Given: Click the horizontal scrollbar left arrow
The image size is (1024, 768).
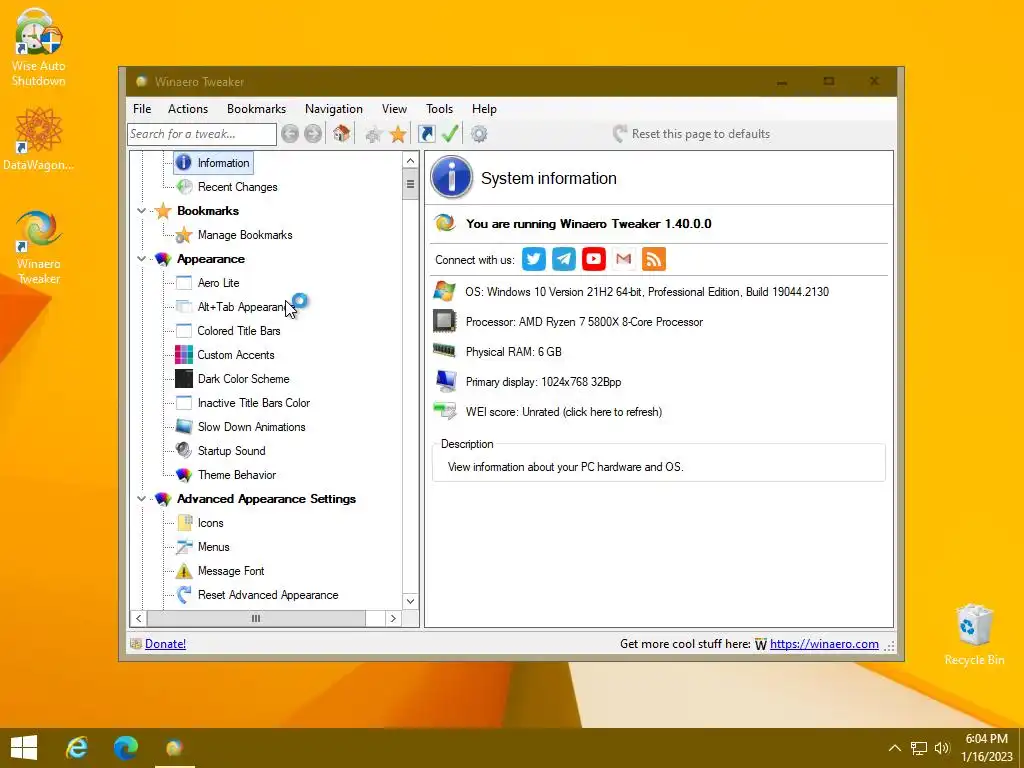Looking at the screenshot, I should tap(138, 618).
